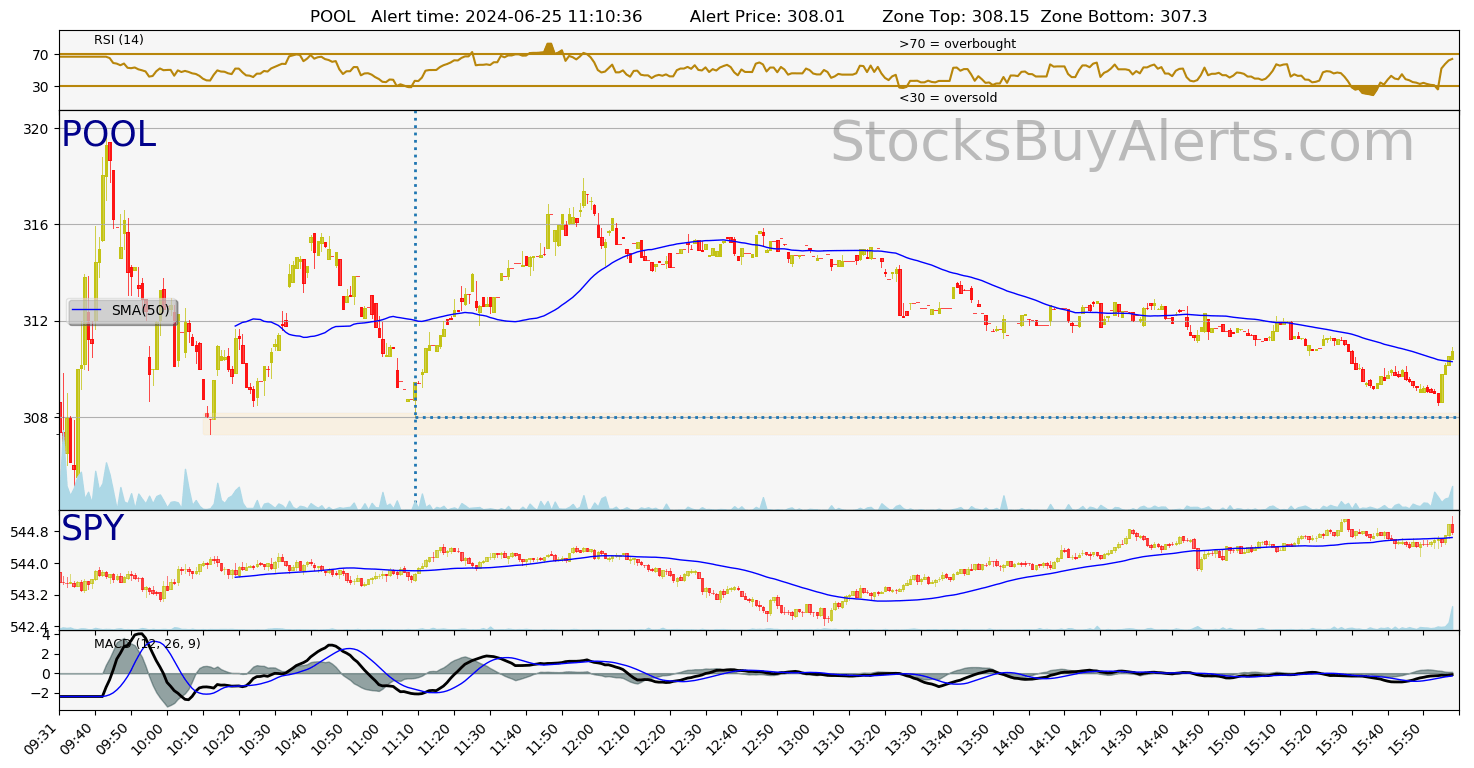Click the '<30 = oversold' annotation

(947, 98)
